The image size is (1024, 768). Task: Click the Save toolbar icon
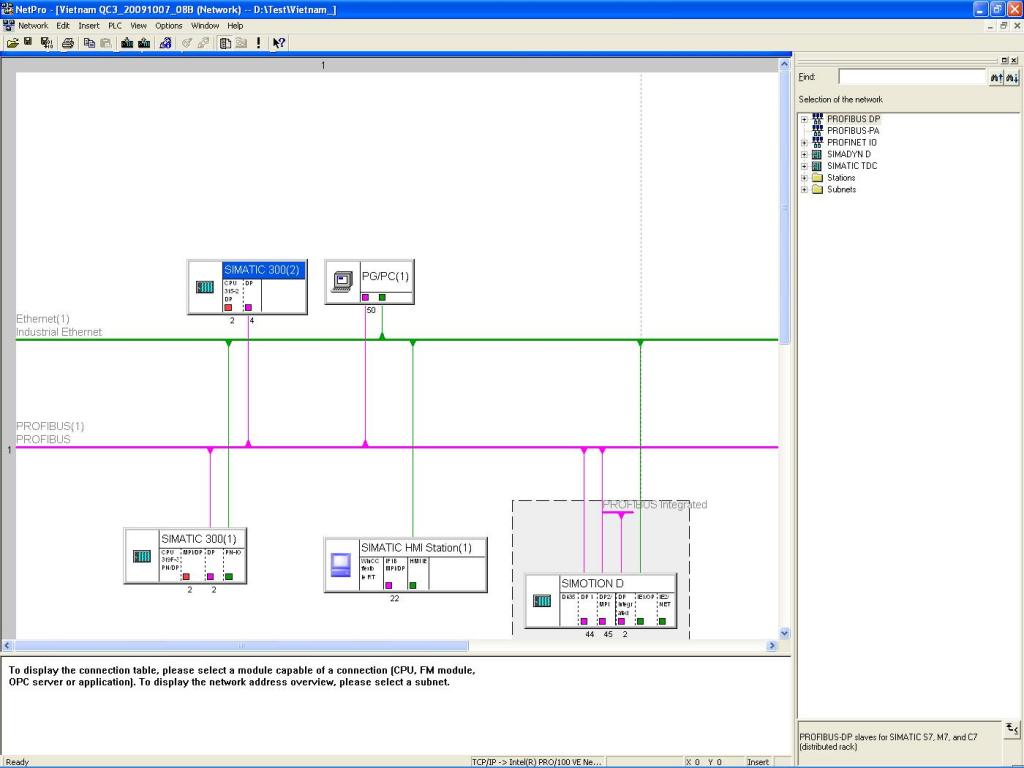pyautogui.click(x=28, y=42)
